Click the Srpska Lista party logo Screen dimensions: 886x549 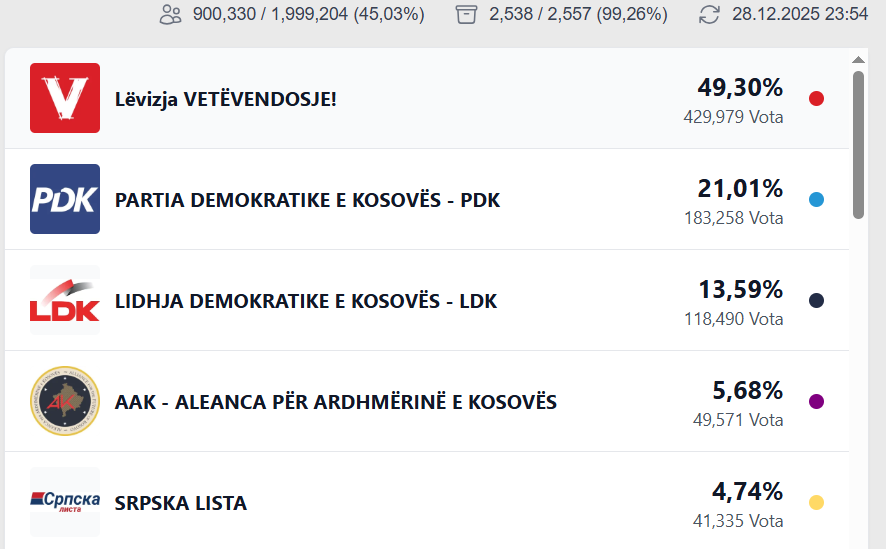tap(65, 501)
